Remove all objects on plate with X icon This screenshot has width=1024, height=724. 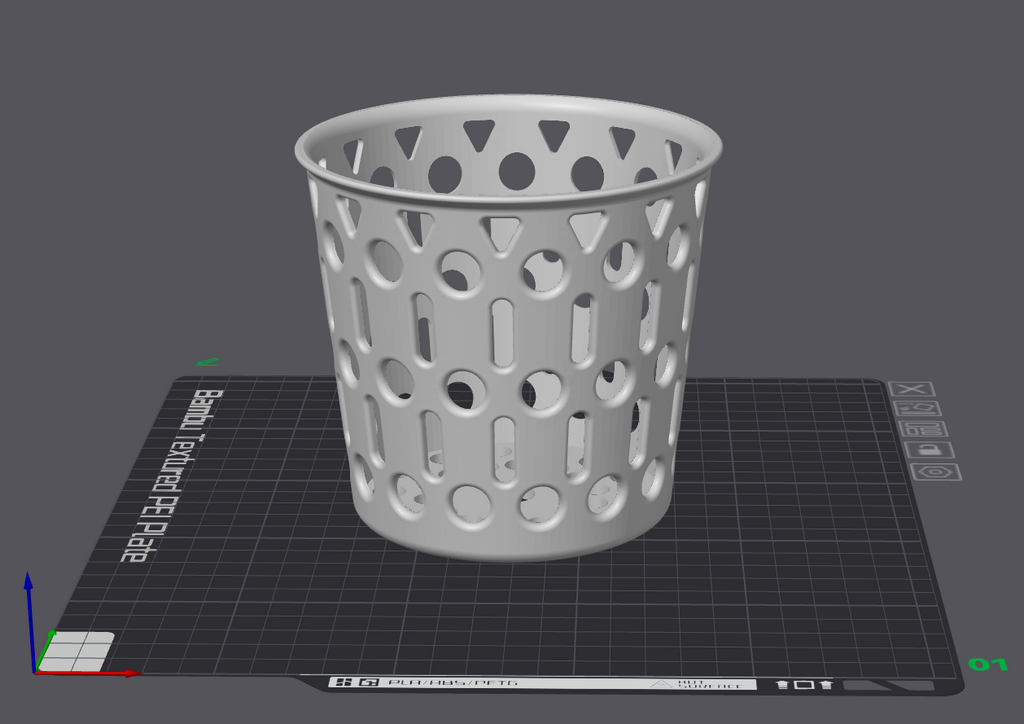click(912, 389)
